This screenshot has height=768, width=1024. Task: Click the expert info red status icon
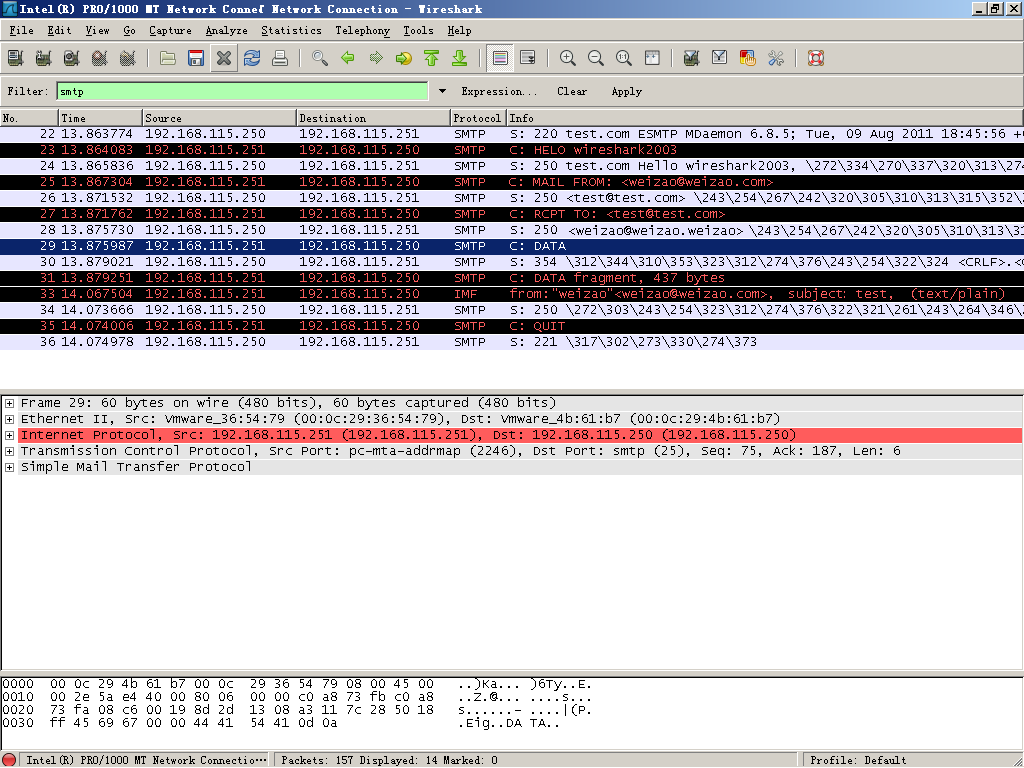tap(9, 760)
